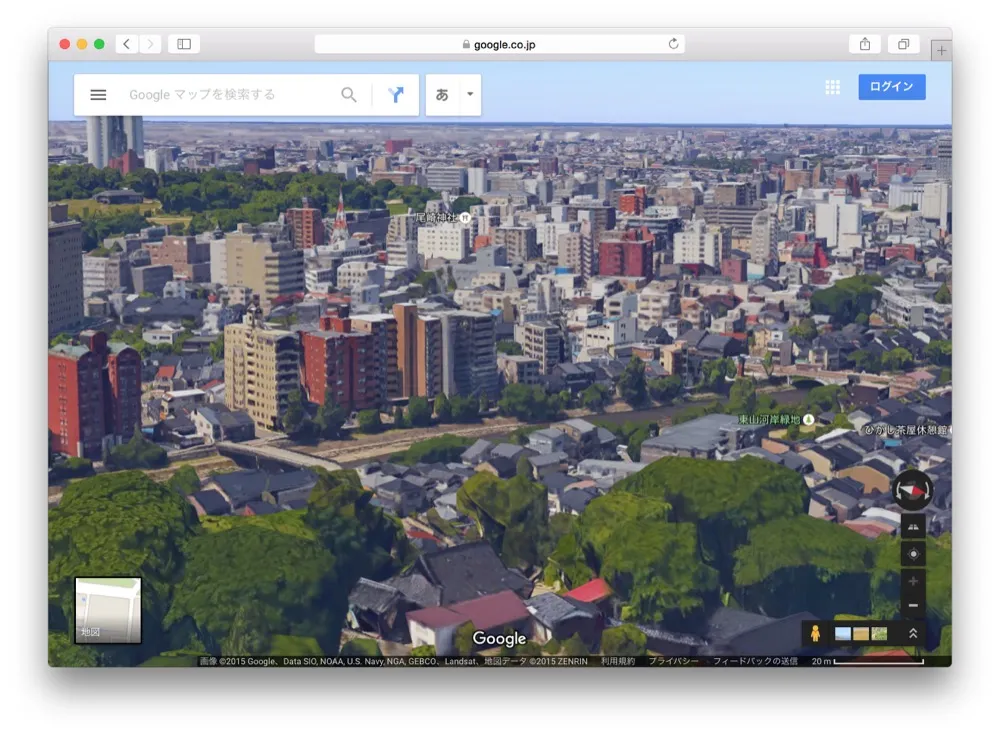Switch back to map view via 地図 thumbnail
1000x736 pixels.
(106, 609)
